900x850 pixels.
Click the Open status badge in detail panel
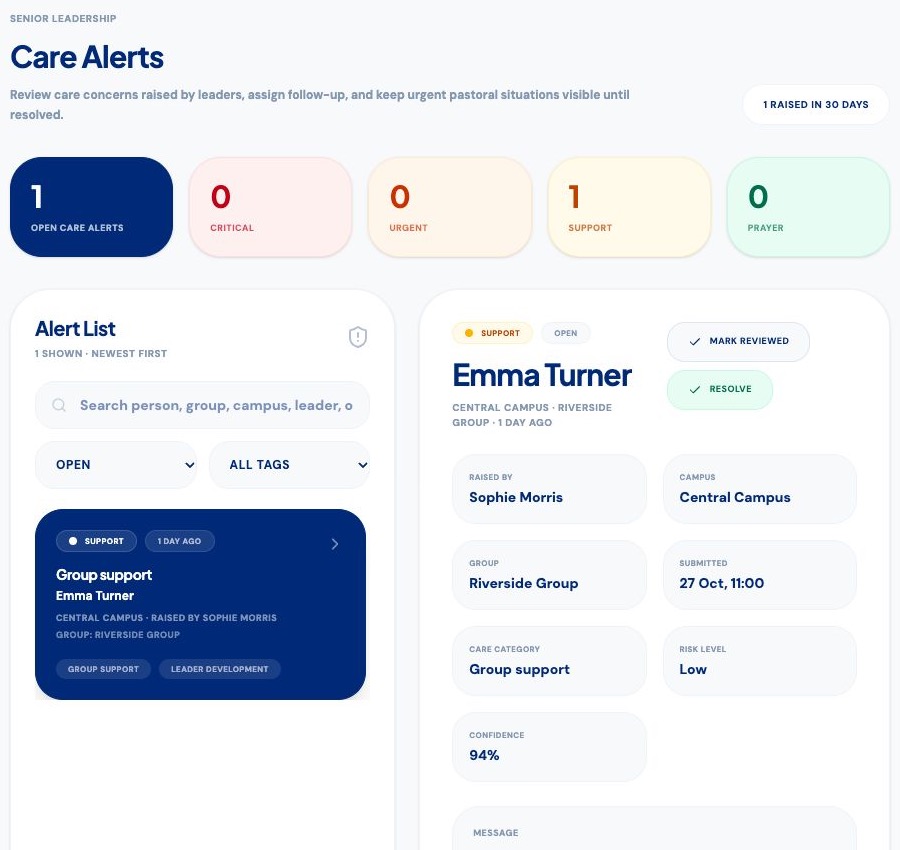(565, 333)
